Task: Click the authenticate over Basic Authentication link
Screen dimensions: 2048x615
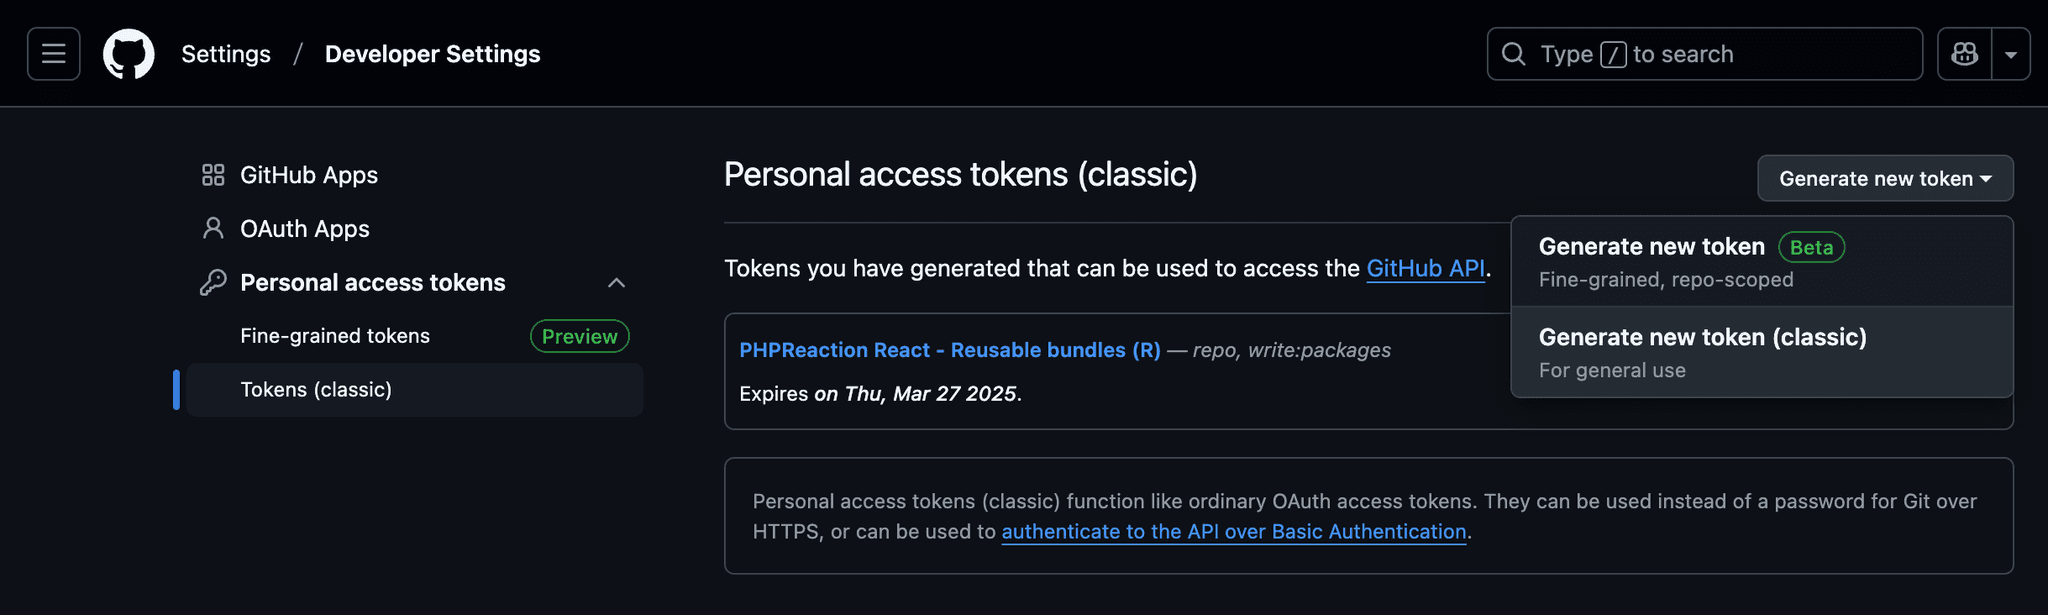Action: pos(1234,531)
